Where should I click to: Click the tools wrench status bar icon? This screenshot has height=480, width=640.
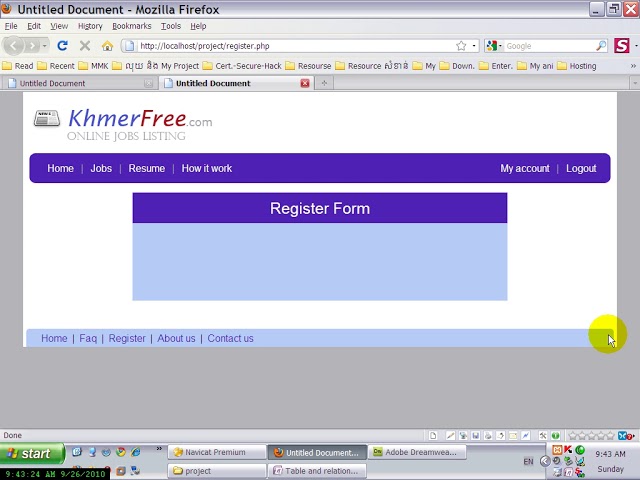point(542,436)
